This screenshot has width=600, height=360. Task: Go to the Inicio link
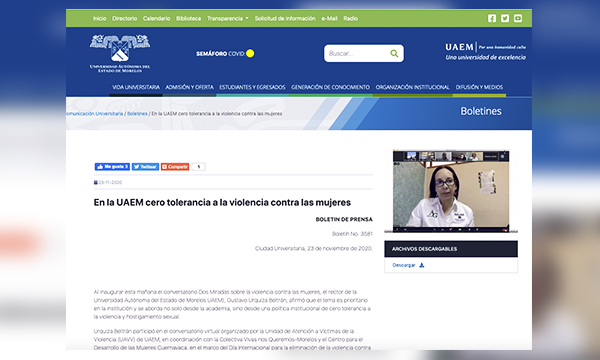click(x=99, y=18)
